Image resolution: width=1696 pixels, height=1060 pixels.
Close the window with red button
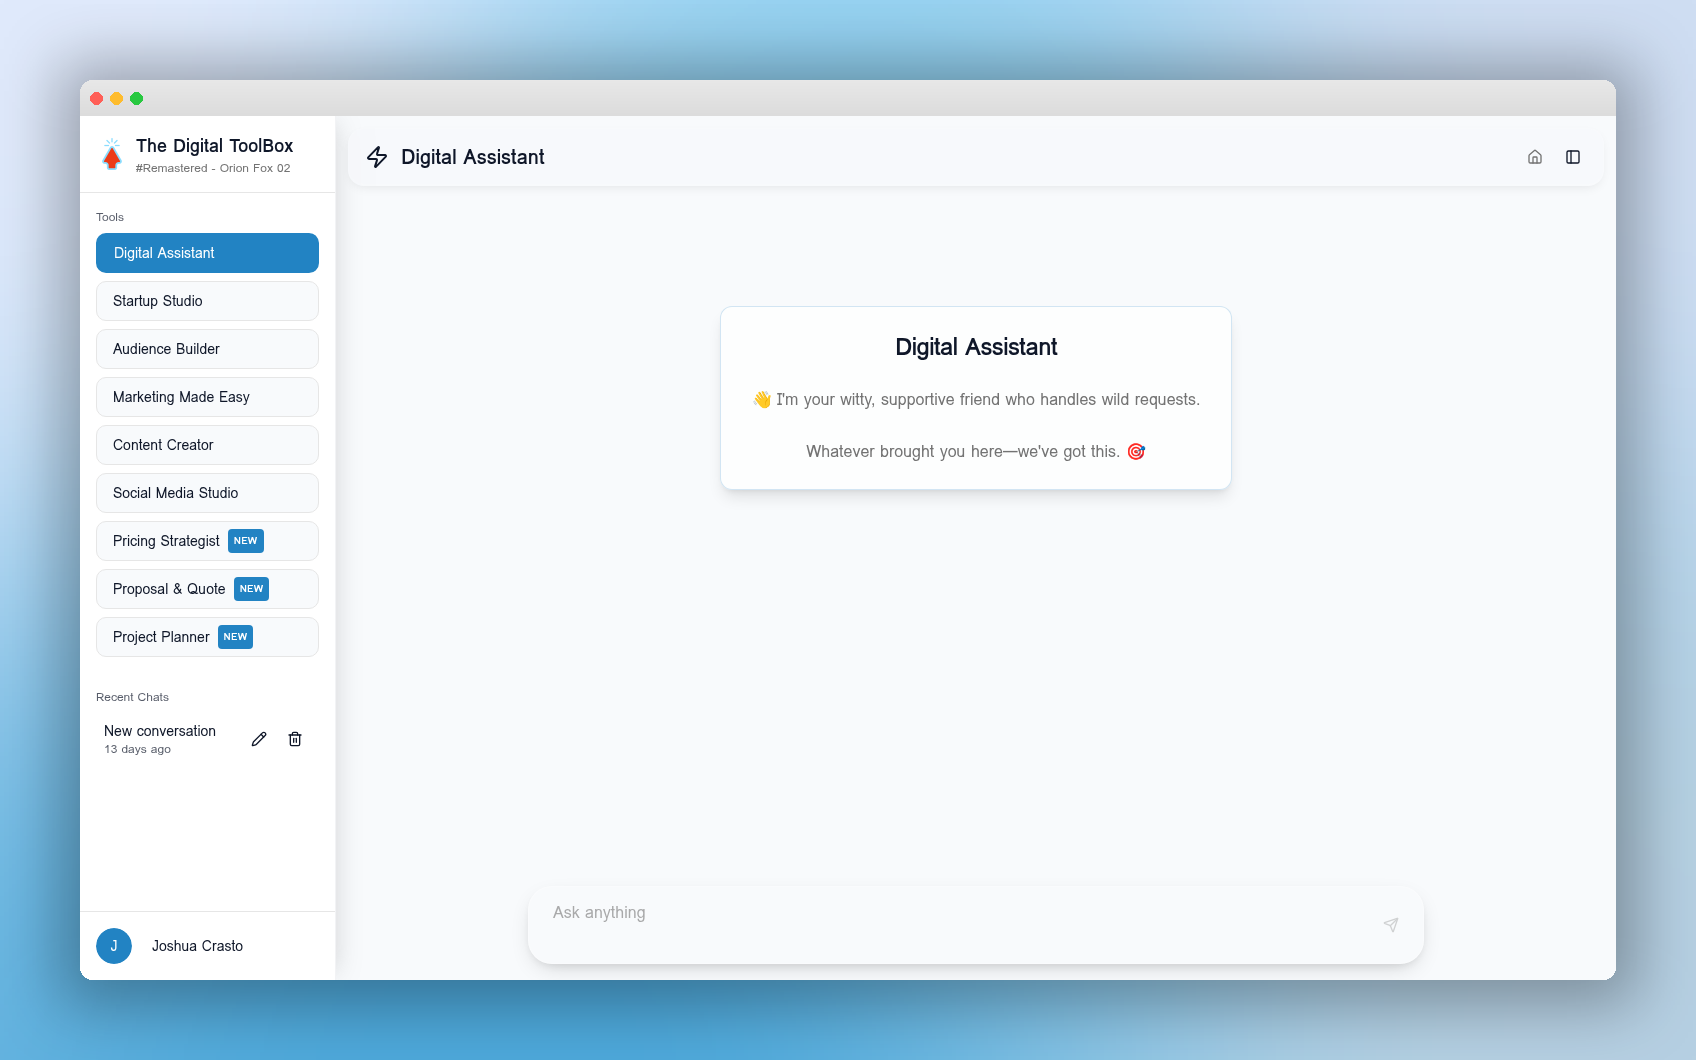click(x=97, y=98)
